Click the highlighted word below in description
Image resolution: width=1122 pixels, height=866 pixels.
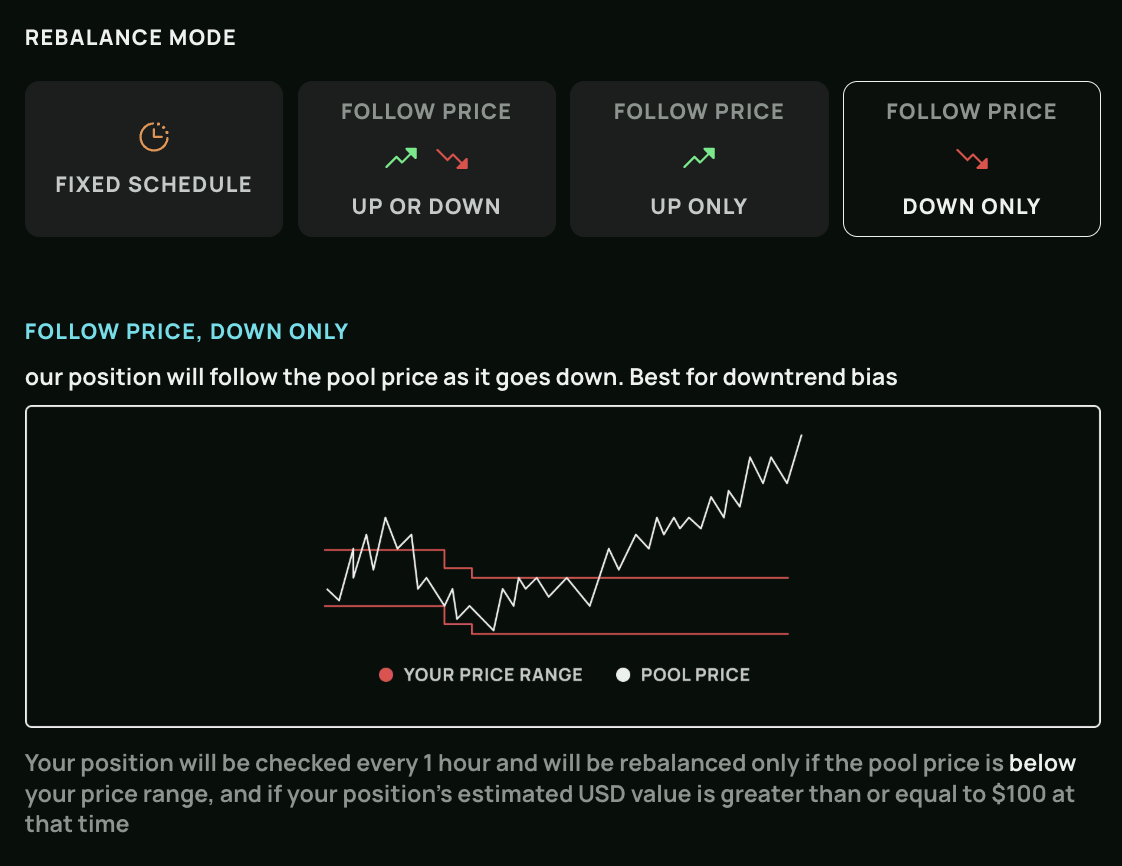coord(1042,764)
